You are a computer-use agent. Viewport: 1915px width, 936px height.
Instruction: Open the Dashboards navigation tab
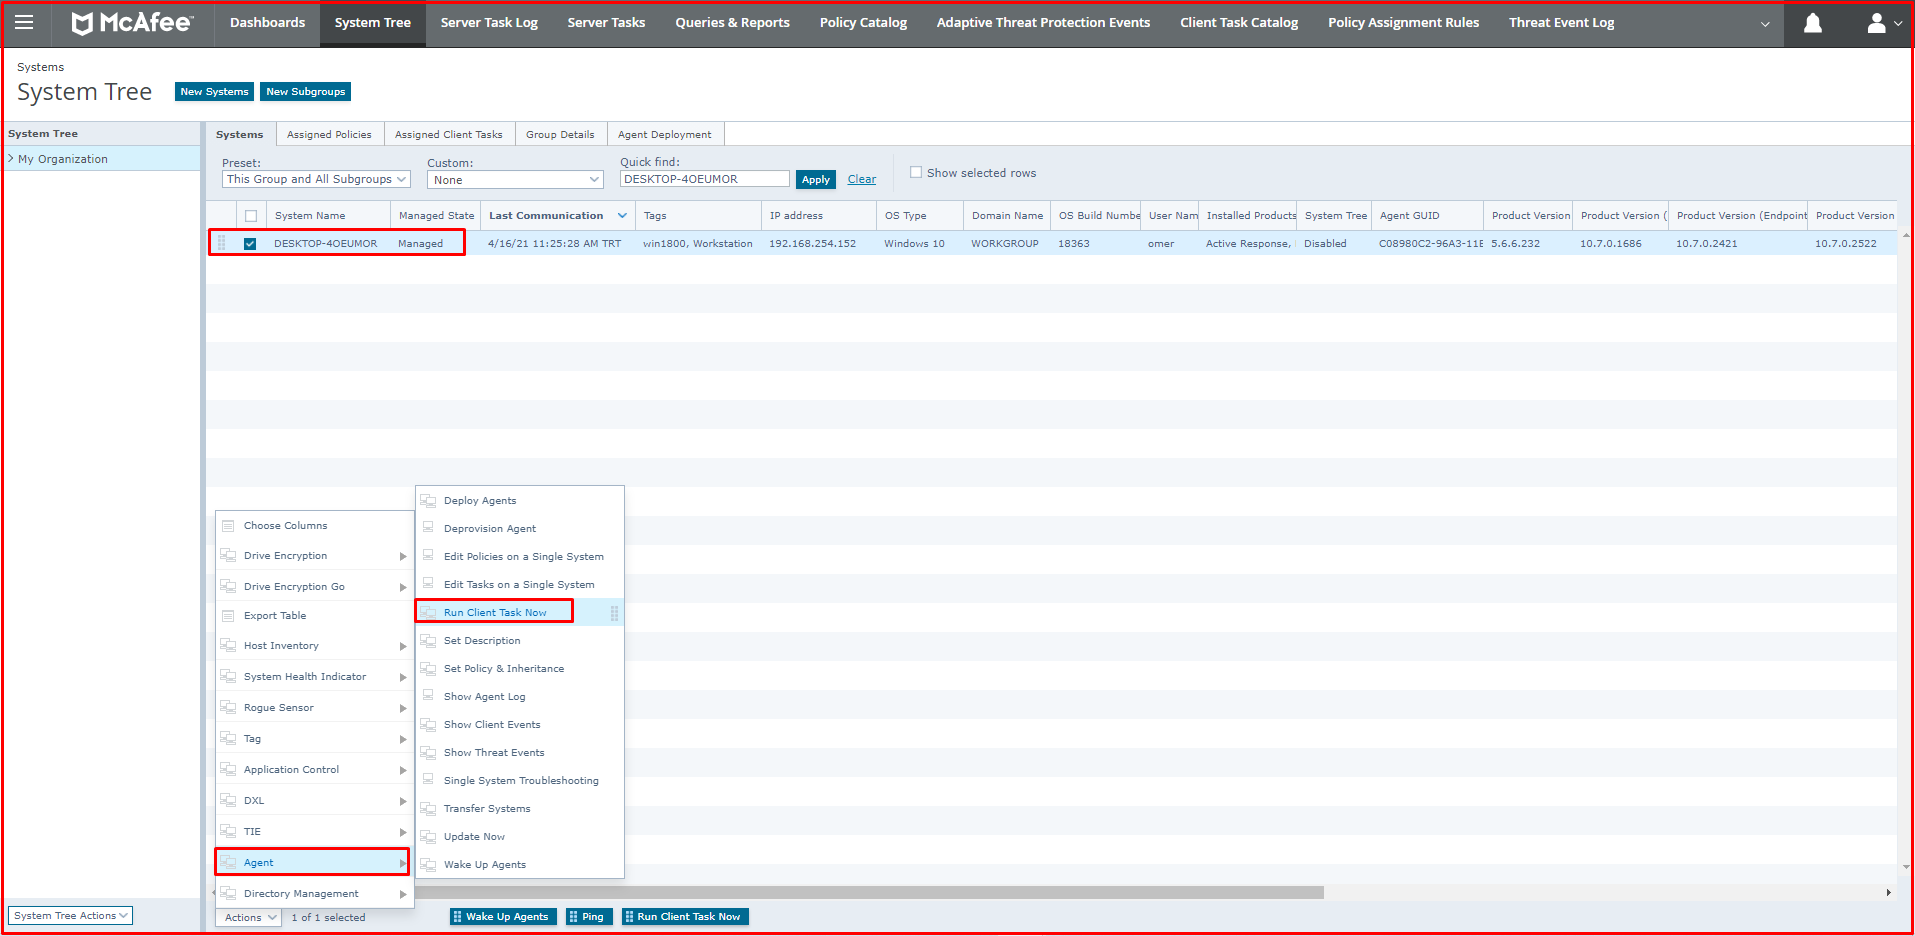pos(267,23)
